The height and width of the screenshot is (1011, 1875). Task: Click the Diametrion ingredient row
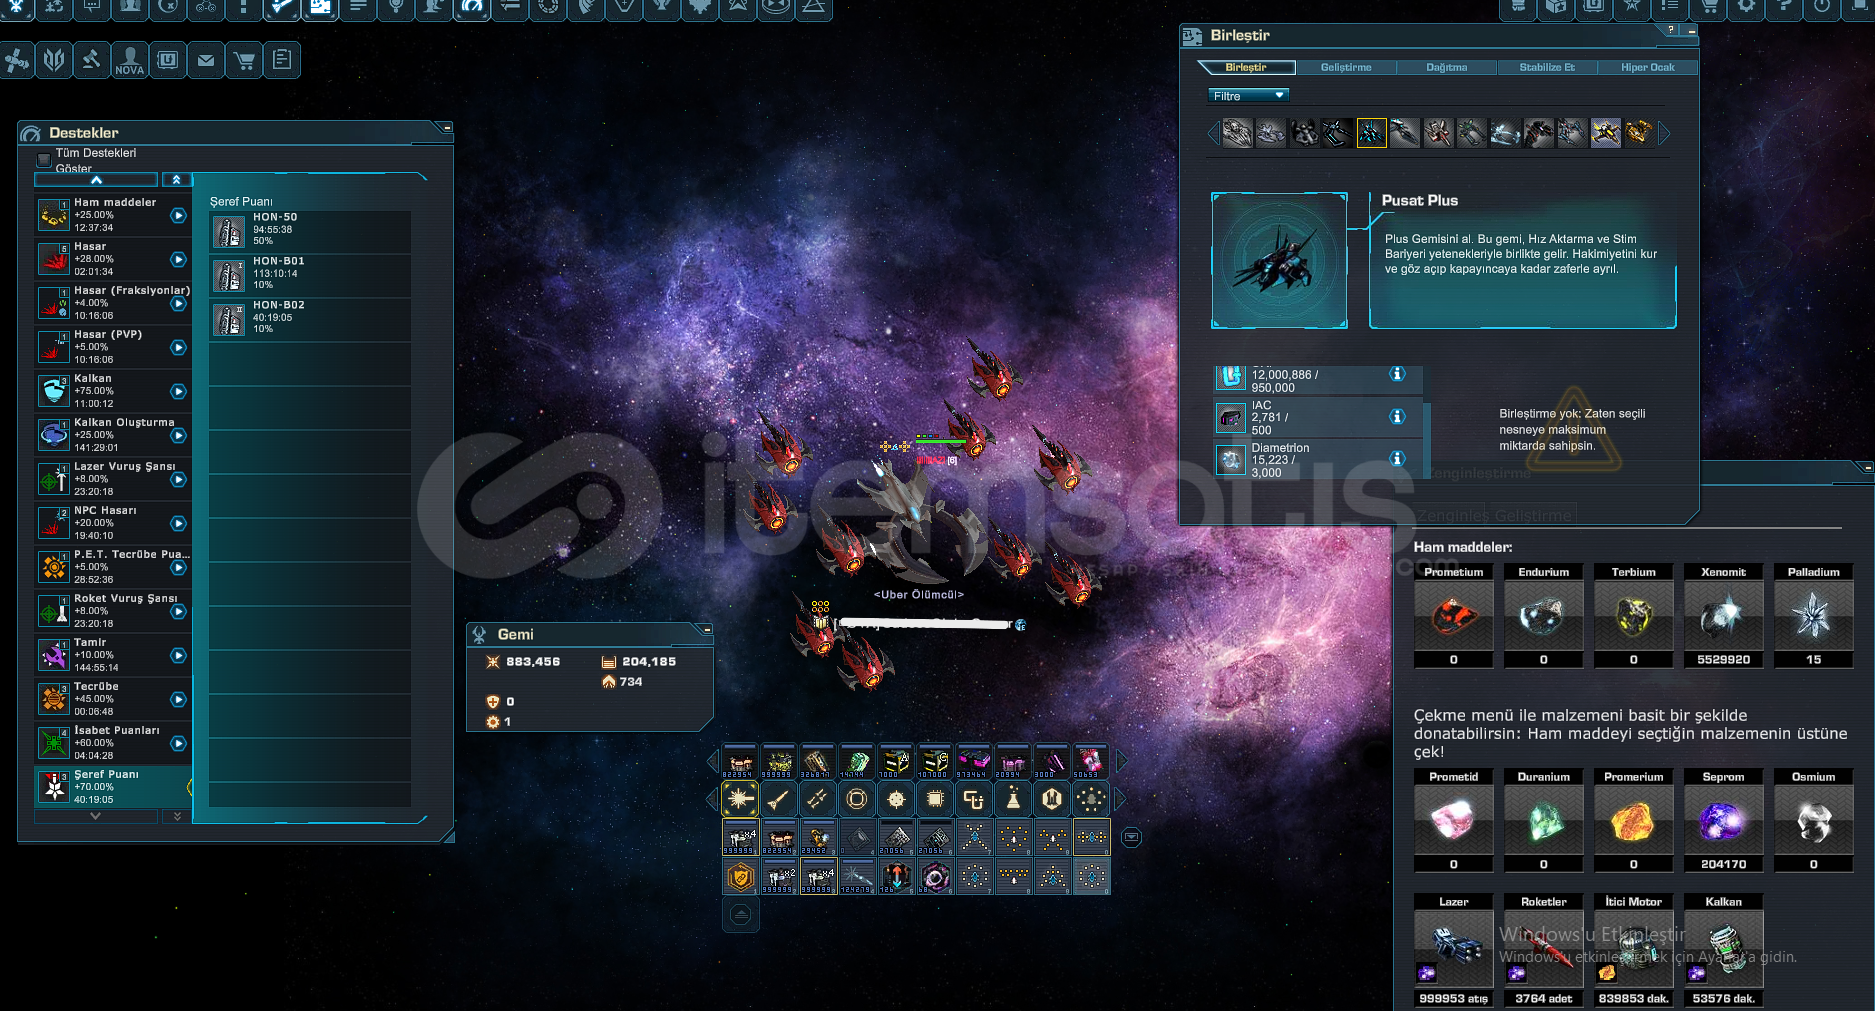(1317, 460)
